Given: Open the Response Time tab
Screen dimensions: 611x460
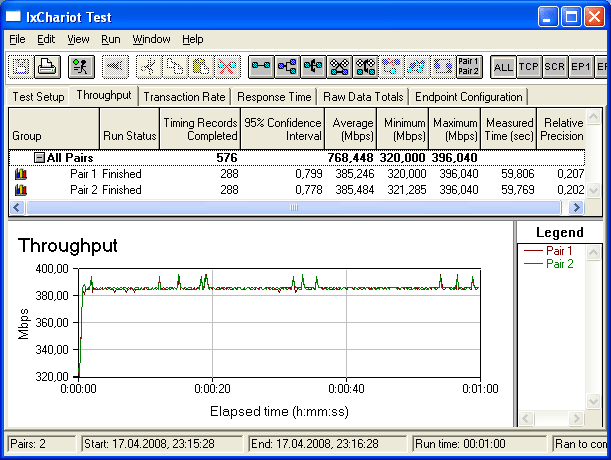Looking at the screenshot, I should point(274,97).
